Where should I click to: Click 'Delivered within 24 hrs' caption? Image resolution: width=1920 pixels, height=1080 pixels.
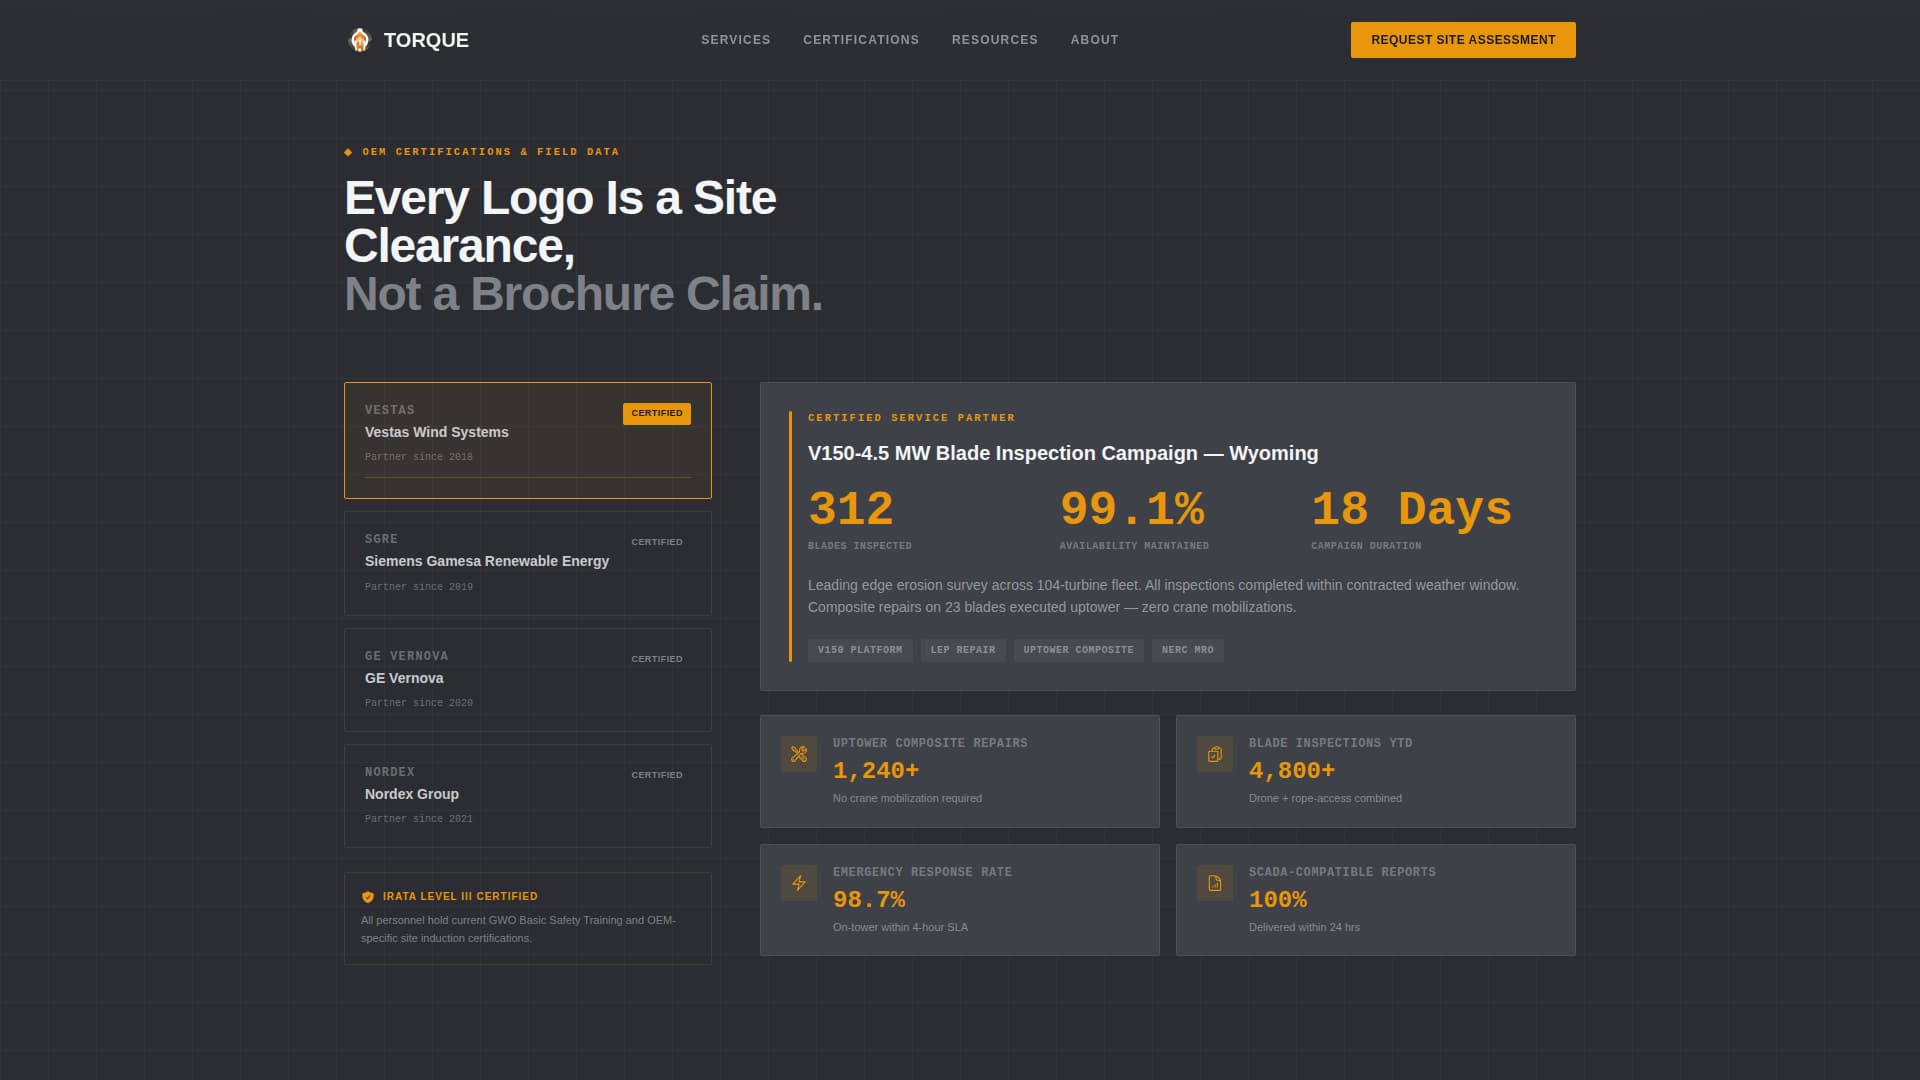coord(1304,927)
